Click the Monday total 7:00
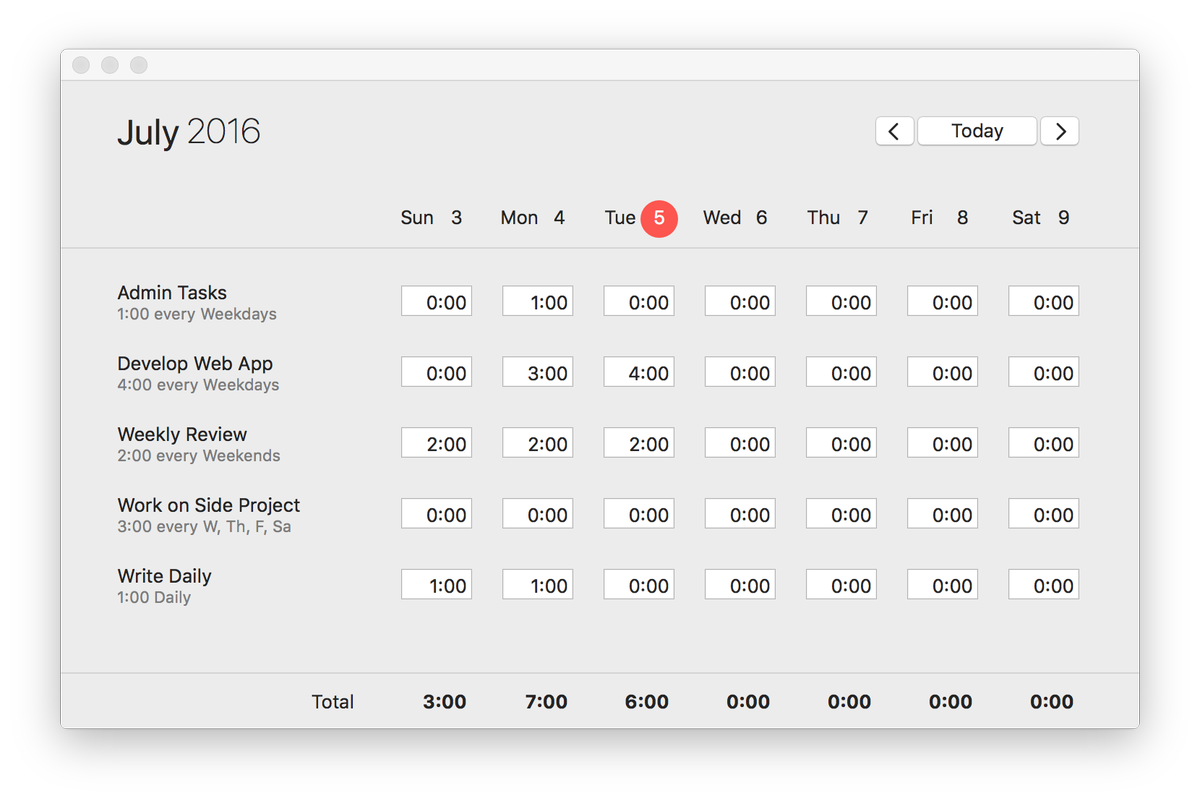Image resolution: width=1200 pixels, height=801 pixels. click(546, 702)
